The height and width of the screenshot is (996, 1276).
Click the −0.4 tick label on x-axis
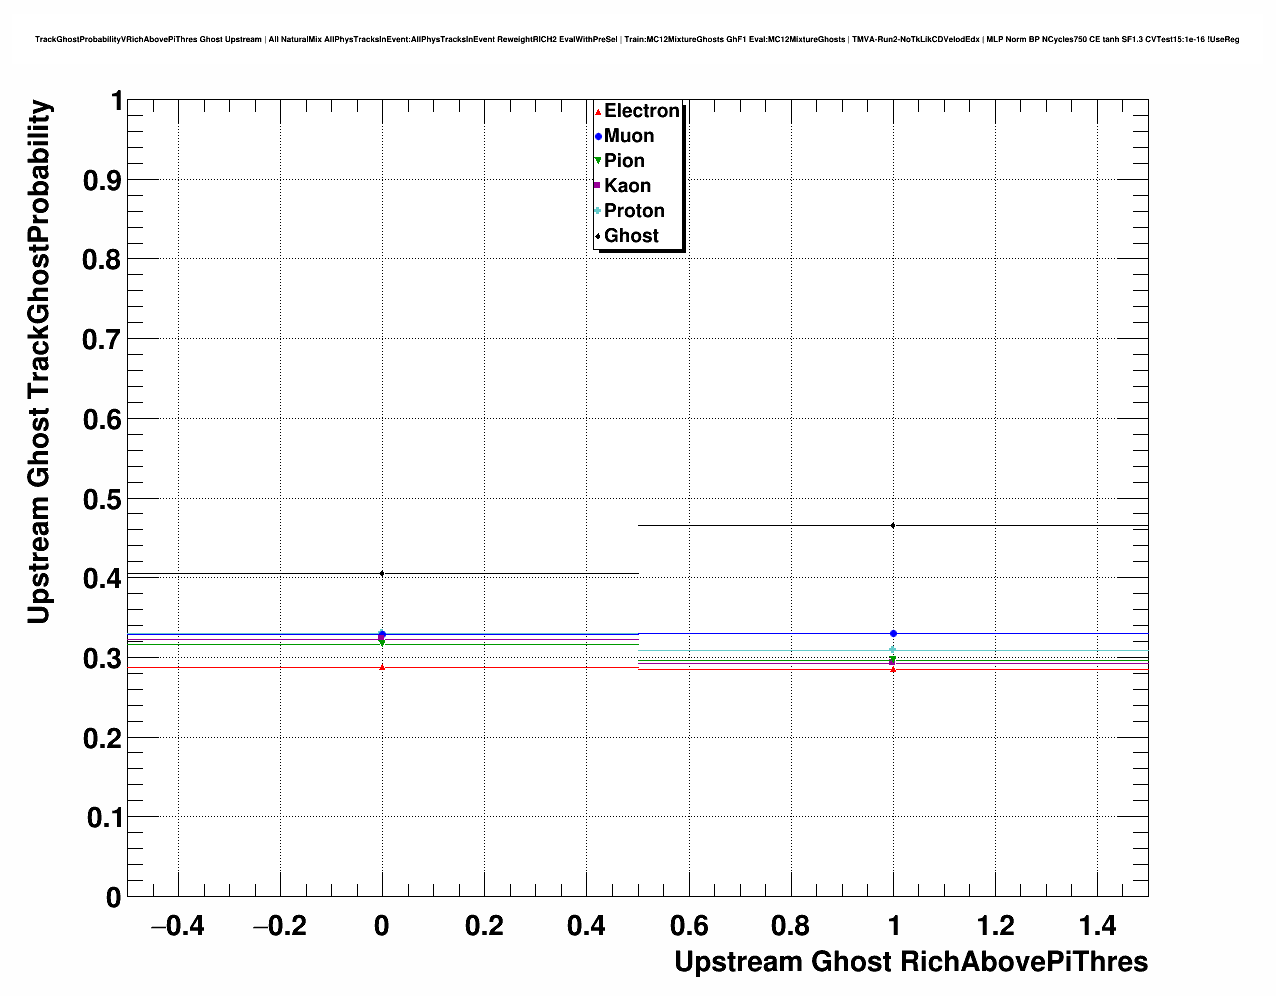click(177, 926)
